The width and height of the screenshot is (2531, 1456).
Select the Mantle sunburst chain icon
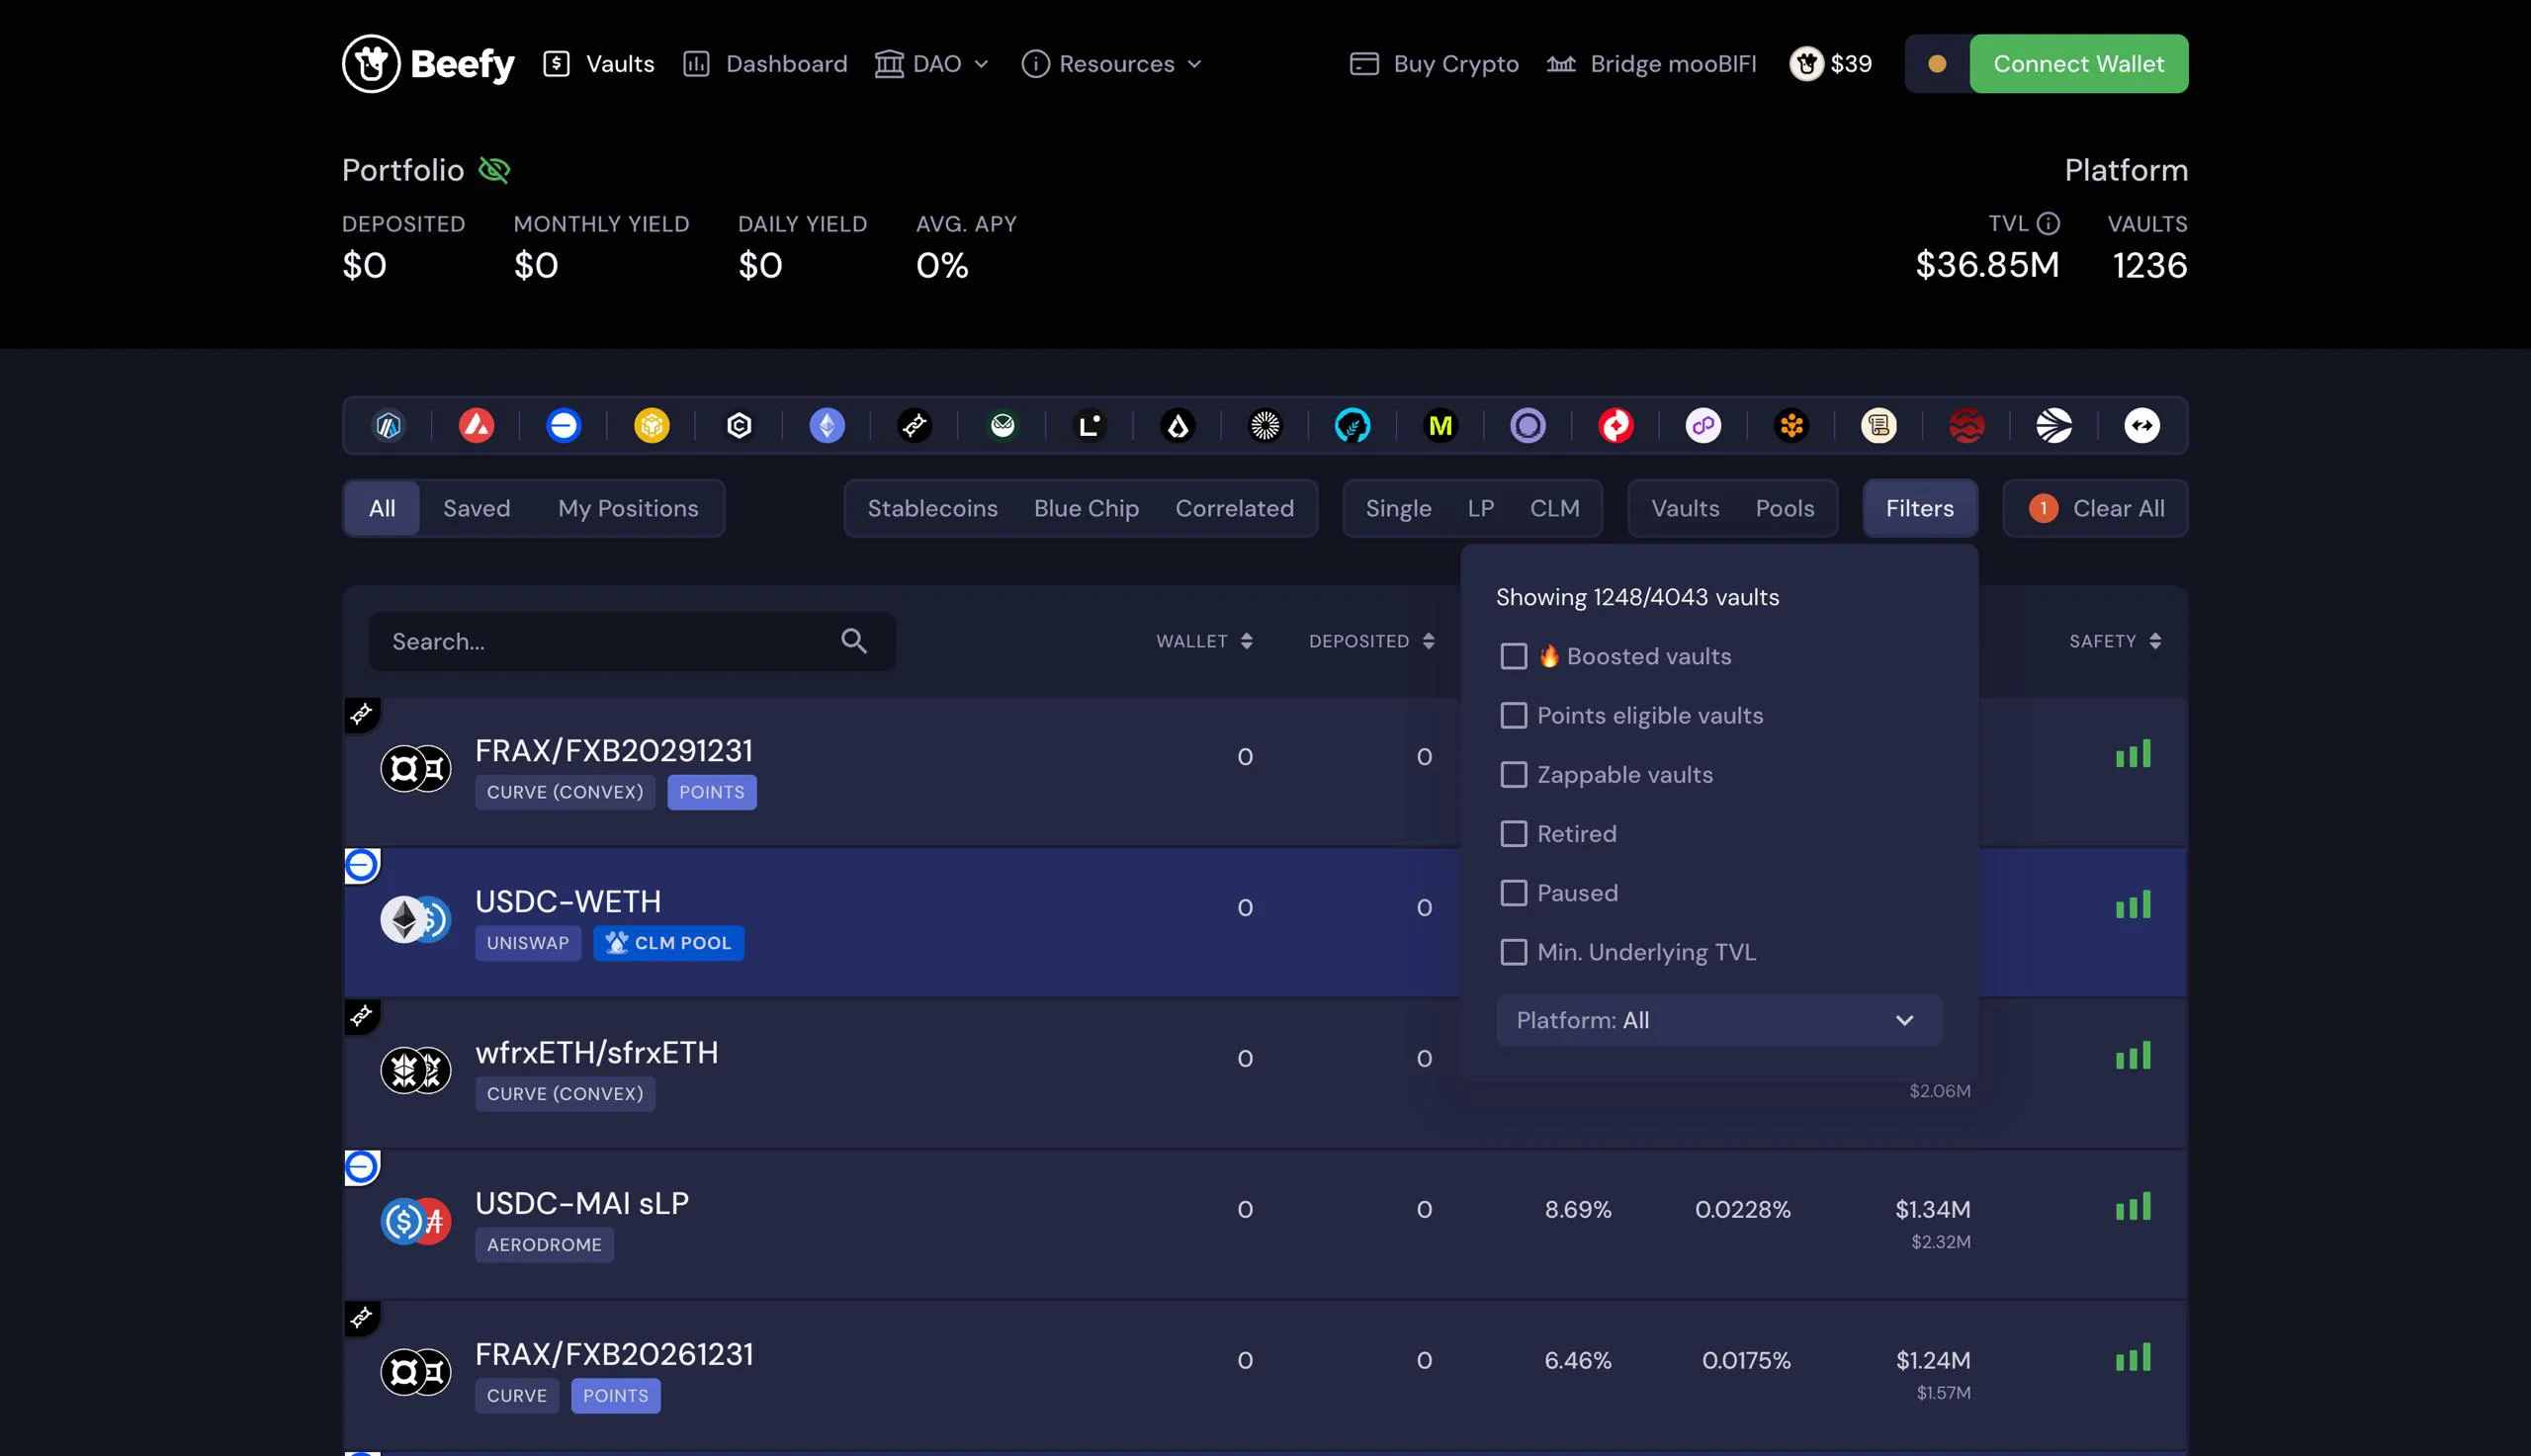click(x=1266, y=426)
